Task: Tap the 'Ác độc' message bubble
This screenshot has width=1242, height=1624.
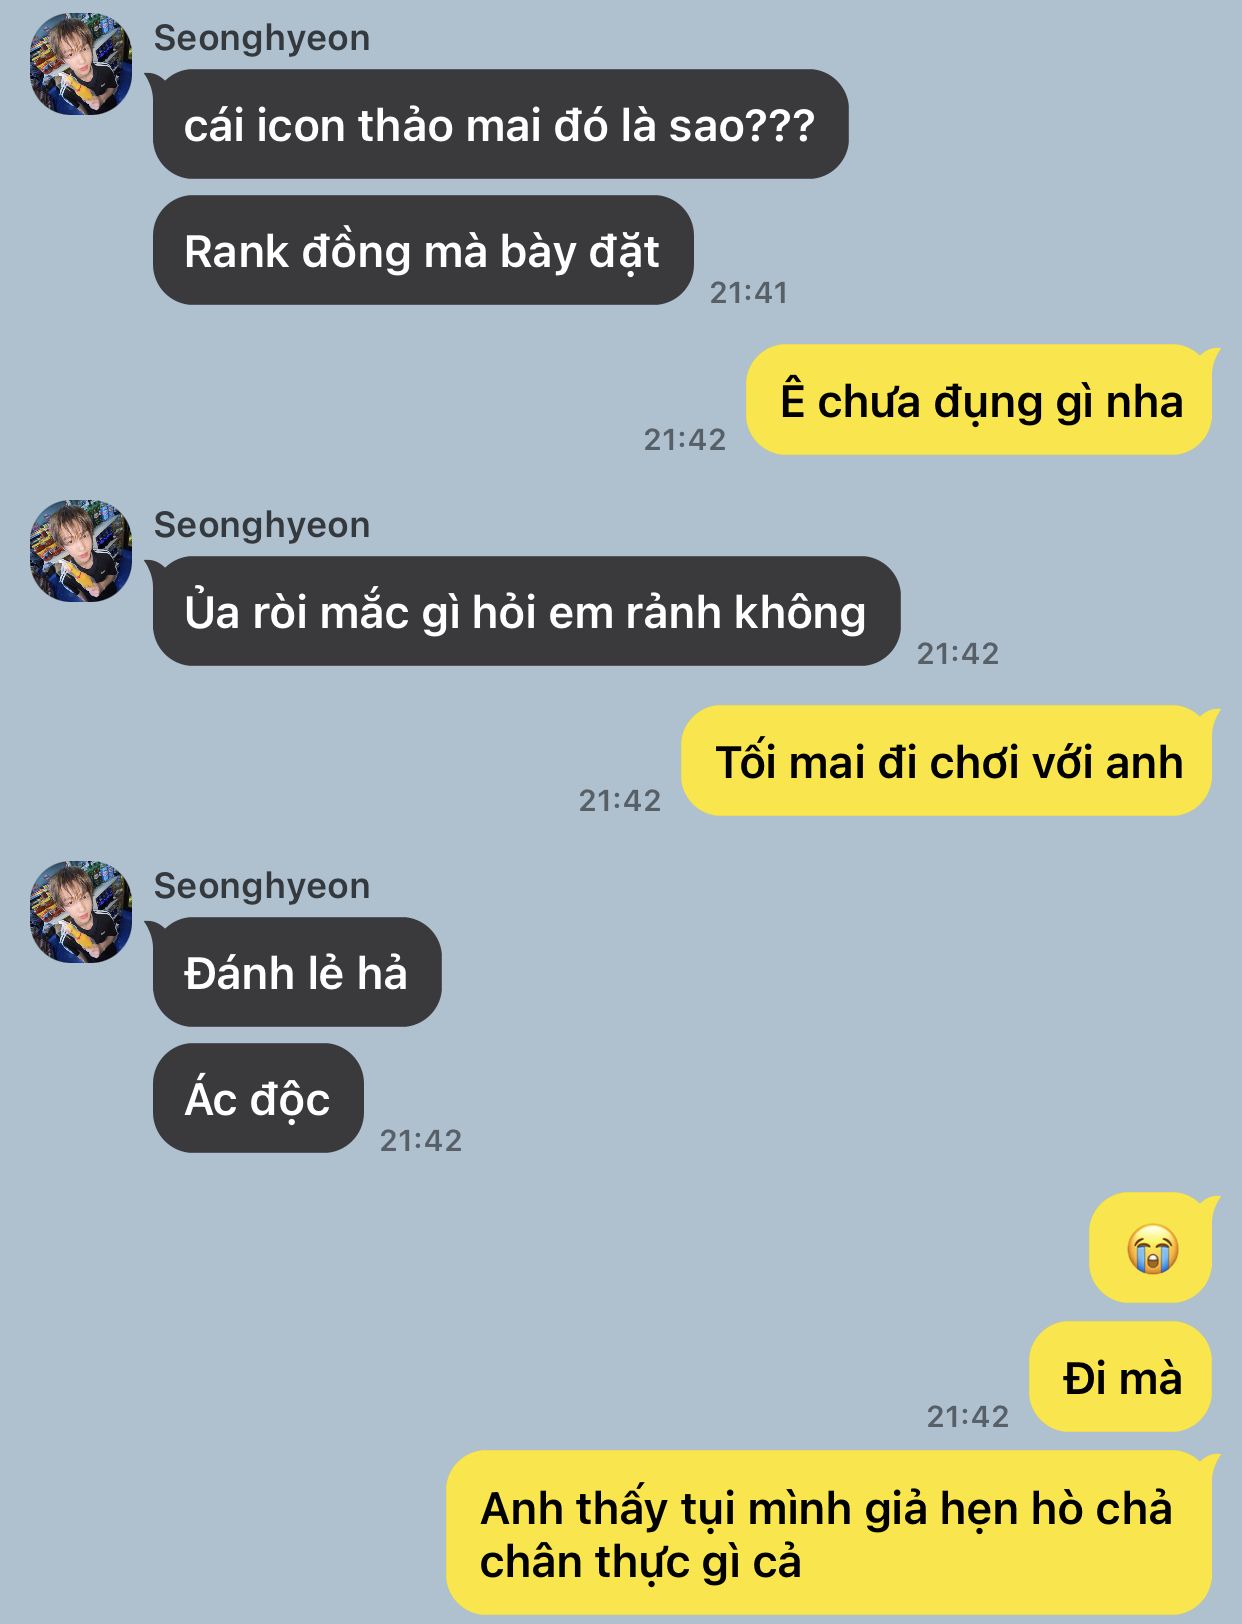Action: (x=258, y=1099)
